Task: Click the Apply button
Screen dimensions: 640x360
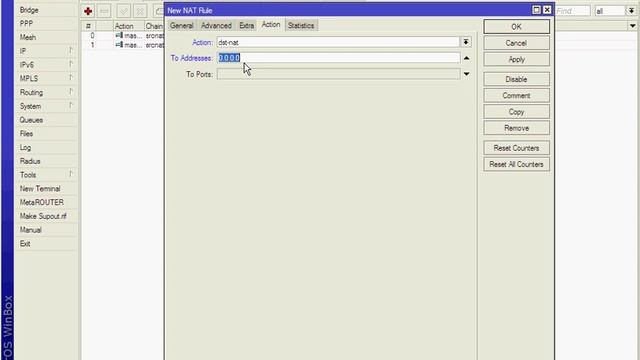Action: tap(516, 59)
